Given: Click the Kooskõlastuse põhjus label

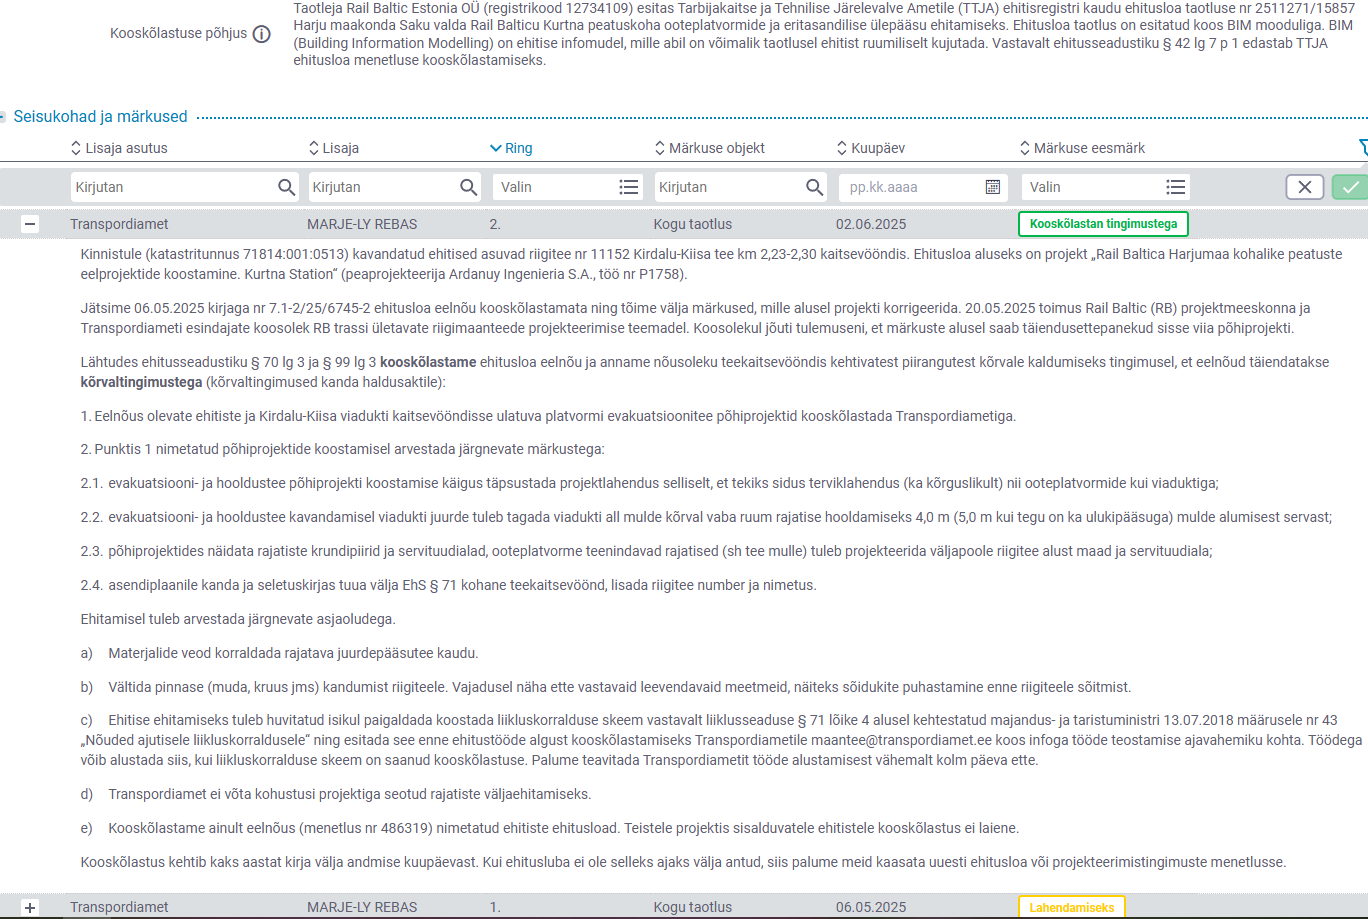Looking at the screenshot, I should pos(178,34).
